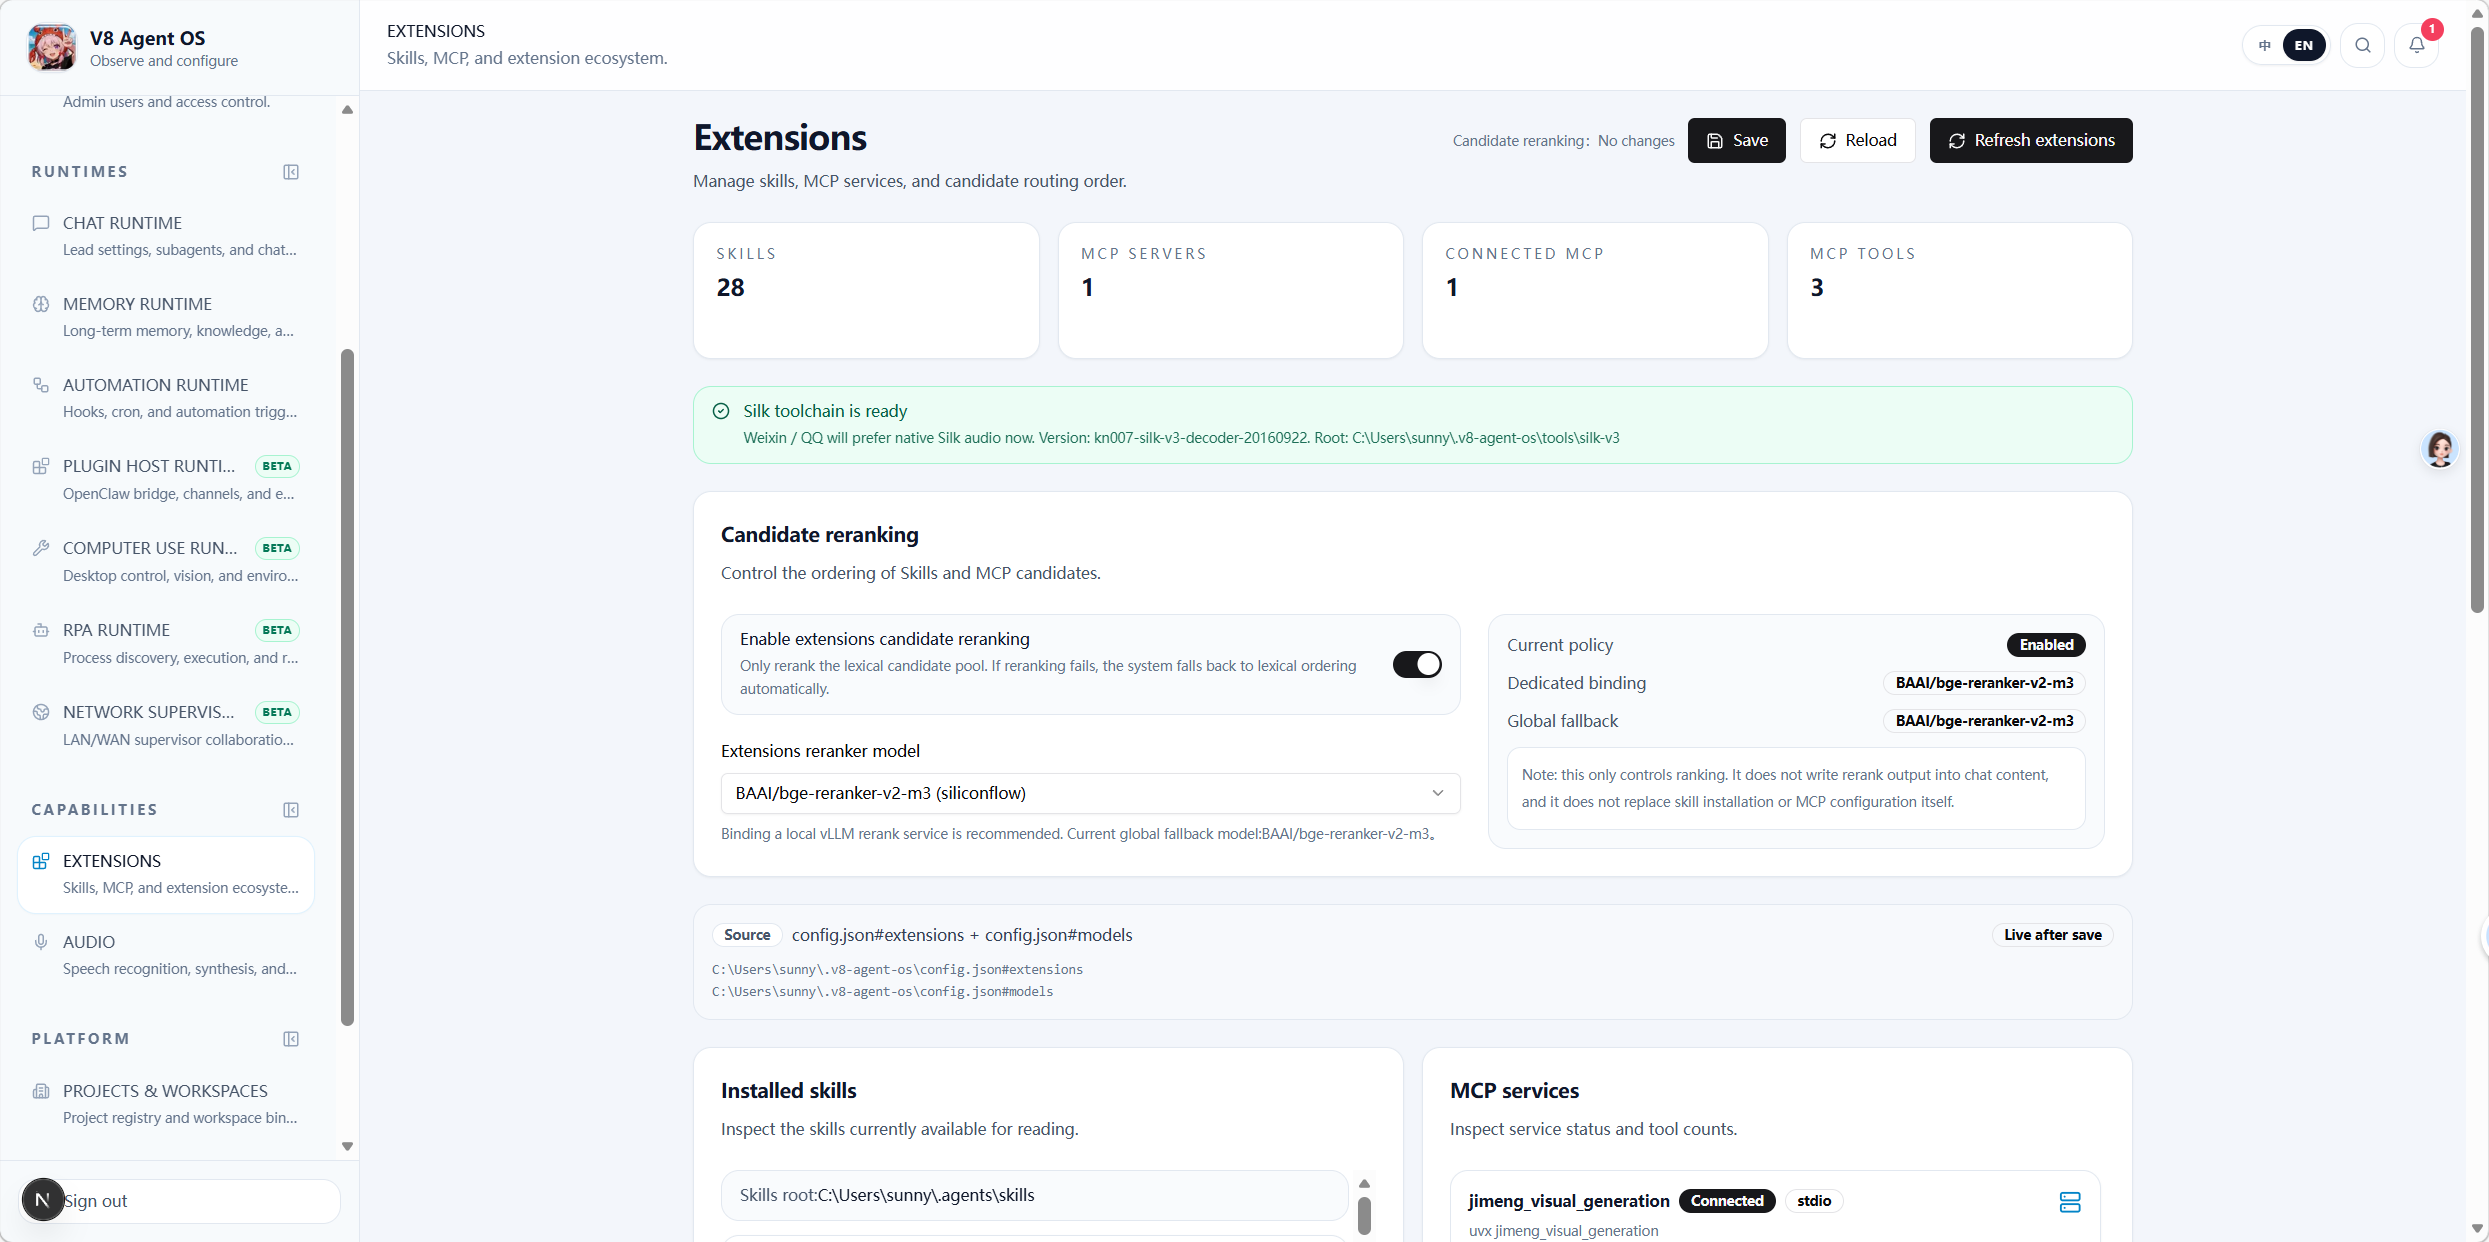The width and height of the screenshot is (2489, 1242).
Task: Click the floating assistant avatar on the right edge
Action: pyautogui.click(x=2439, y=450)
